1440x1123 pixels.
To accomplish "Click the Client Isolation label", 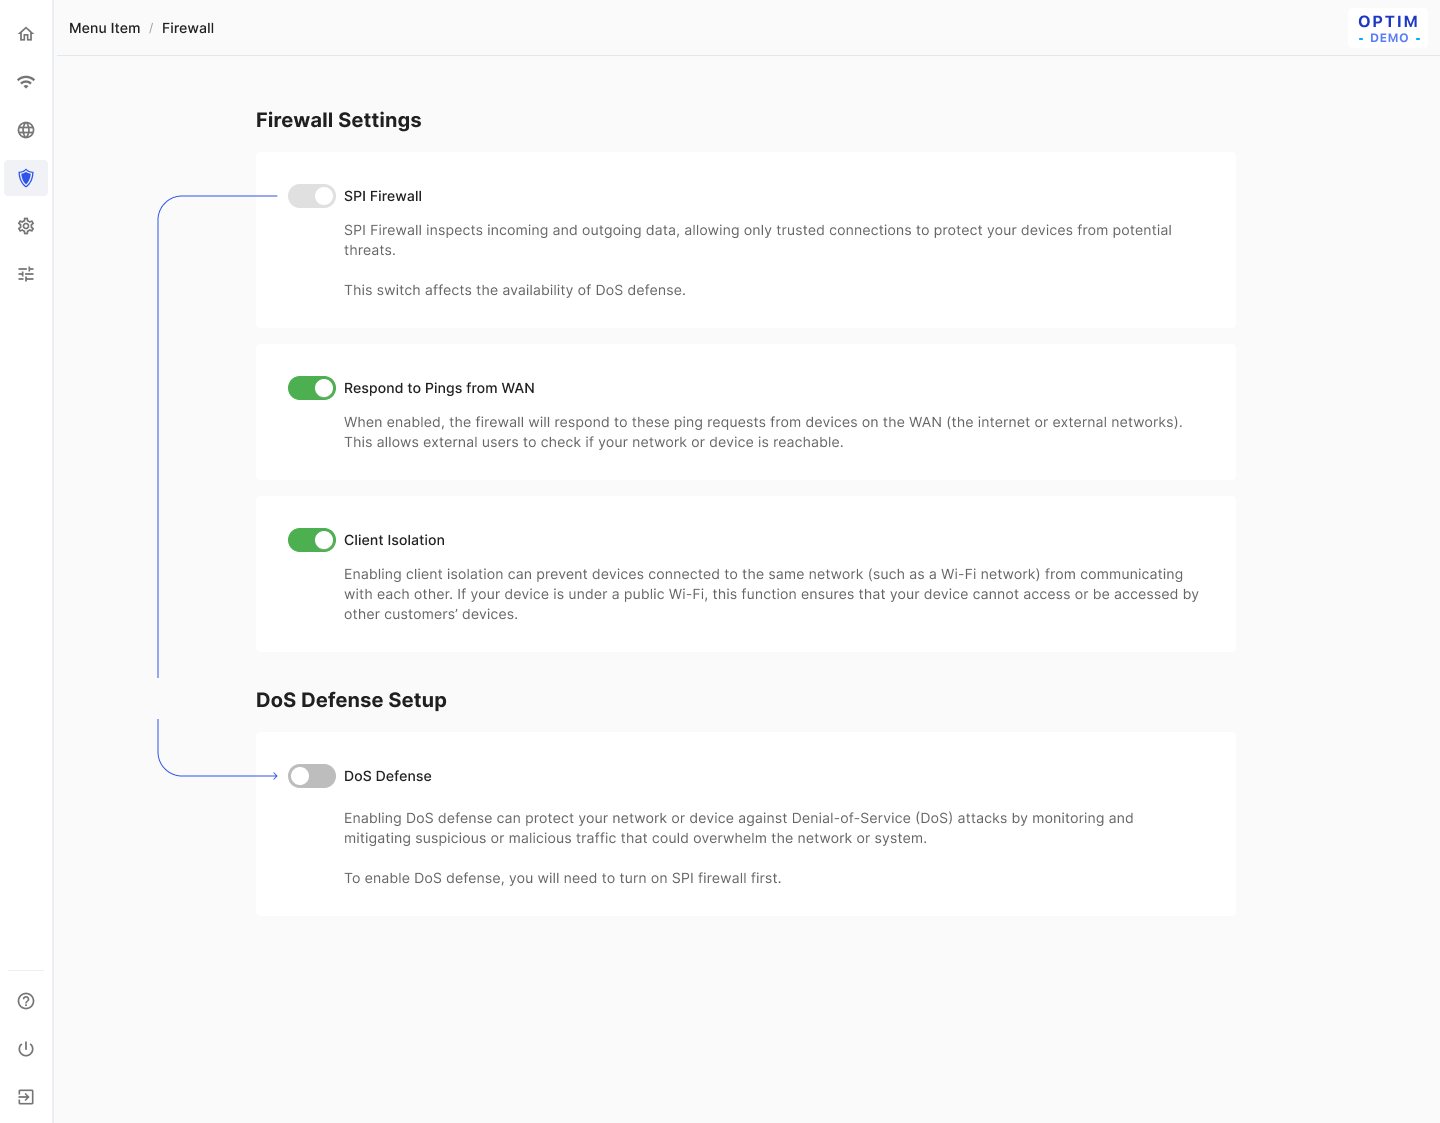I will 394,540.
